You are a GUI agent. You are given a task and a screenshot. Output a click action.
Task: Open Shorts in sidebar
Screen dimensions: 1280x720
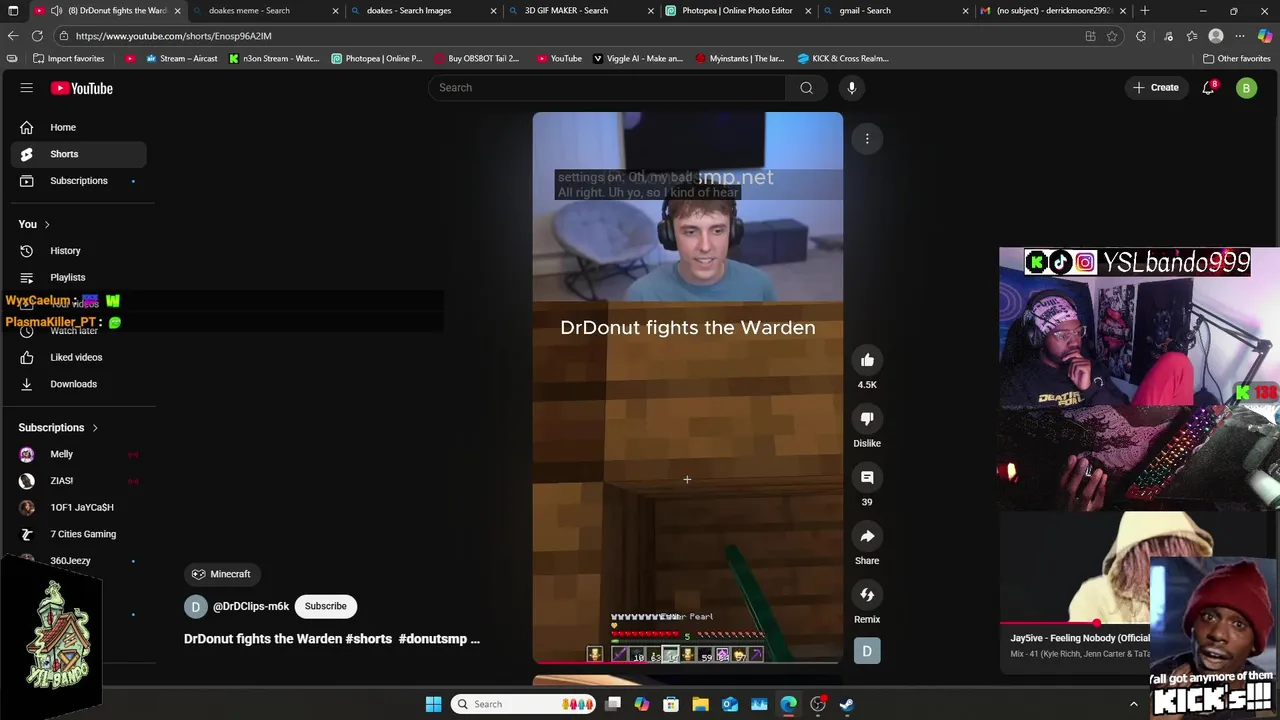[x=78, y=154]
